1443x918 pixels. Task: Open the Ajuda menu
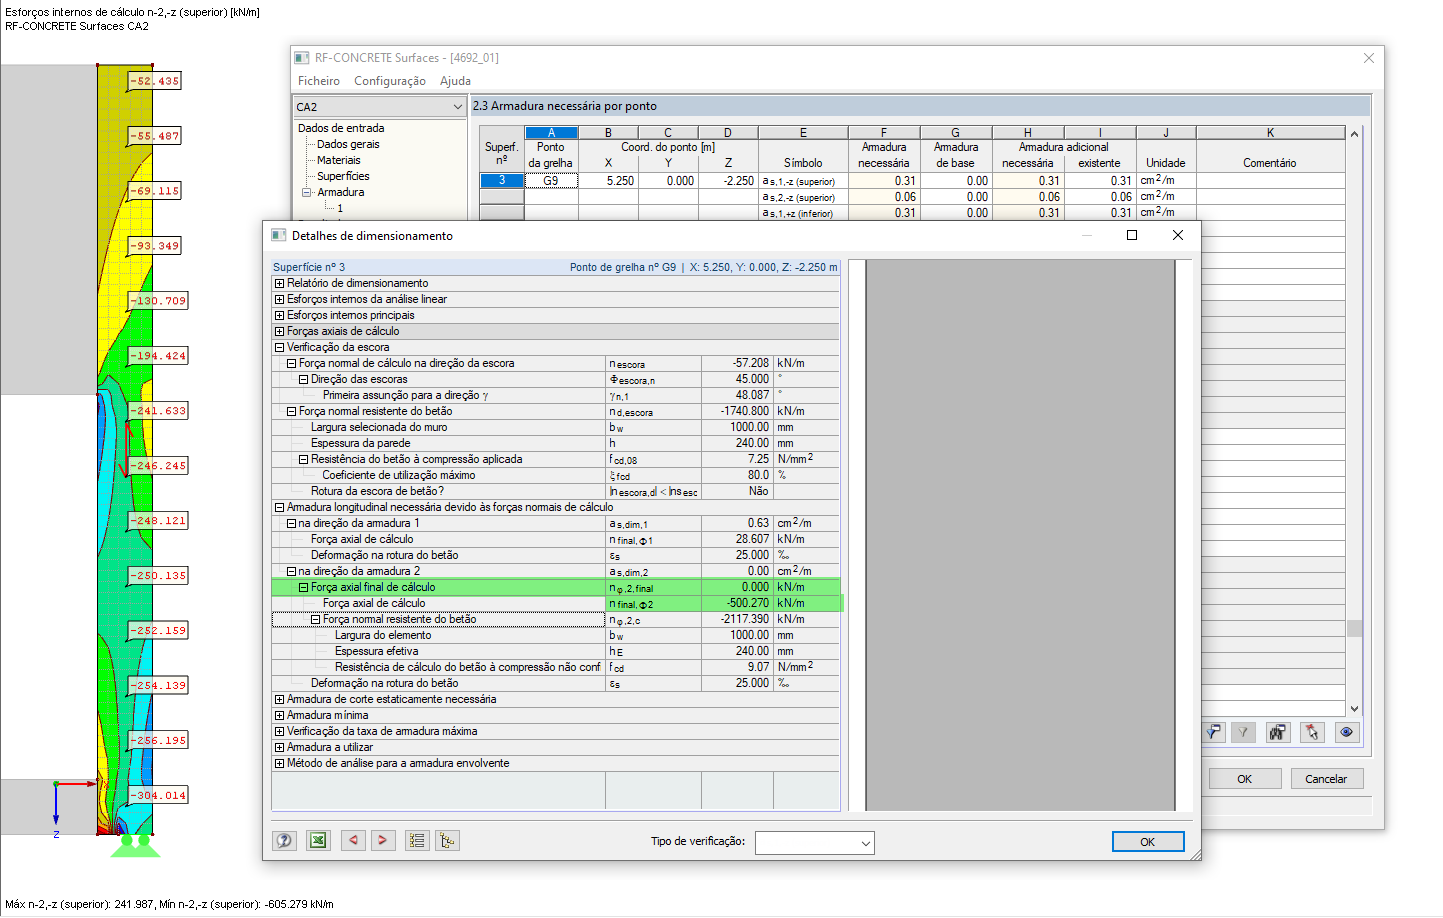pos(455,81)
